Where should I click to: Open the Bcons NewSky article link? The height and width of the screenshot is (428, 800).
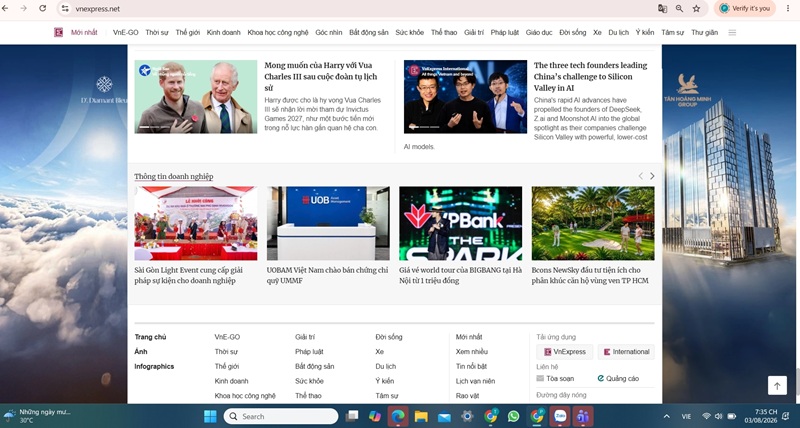pos(590,275)
